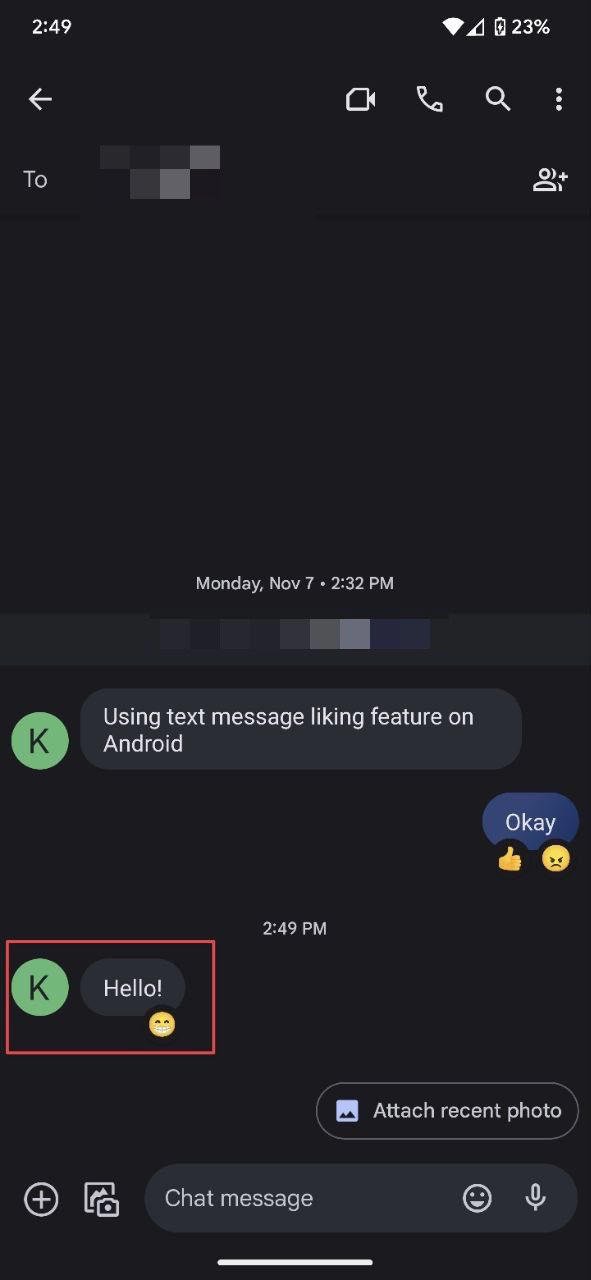Image resolution: width=591 pixels, height=1280 pixels.
Task: Tap the microphone voice message icon
Action: click(536, 1198)
